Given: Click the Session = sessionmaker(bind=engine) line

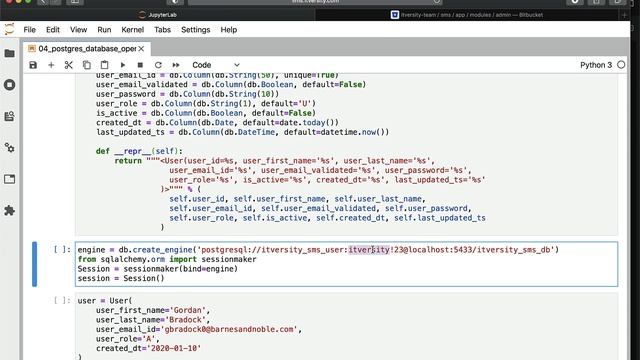Looking at the screenshot, I should click(x=158, y=269).
